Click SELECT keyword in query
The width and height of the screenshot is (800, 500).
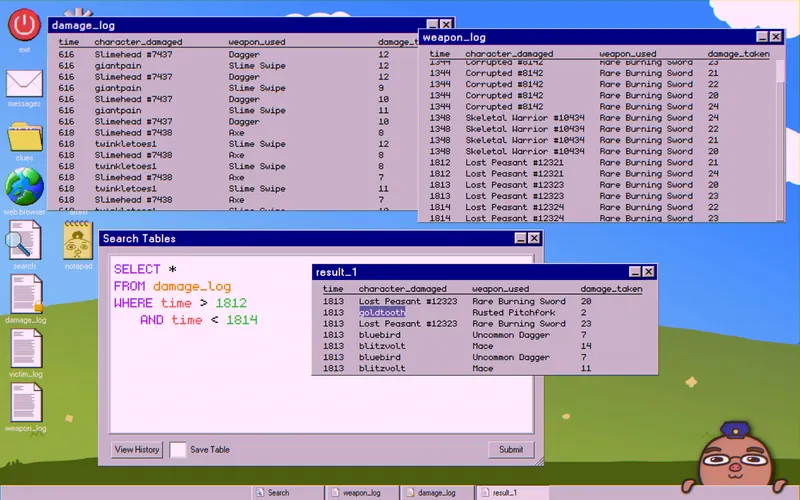click(137, 269)
